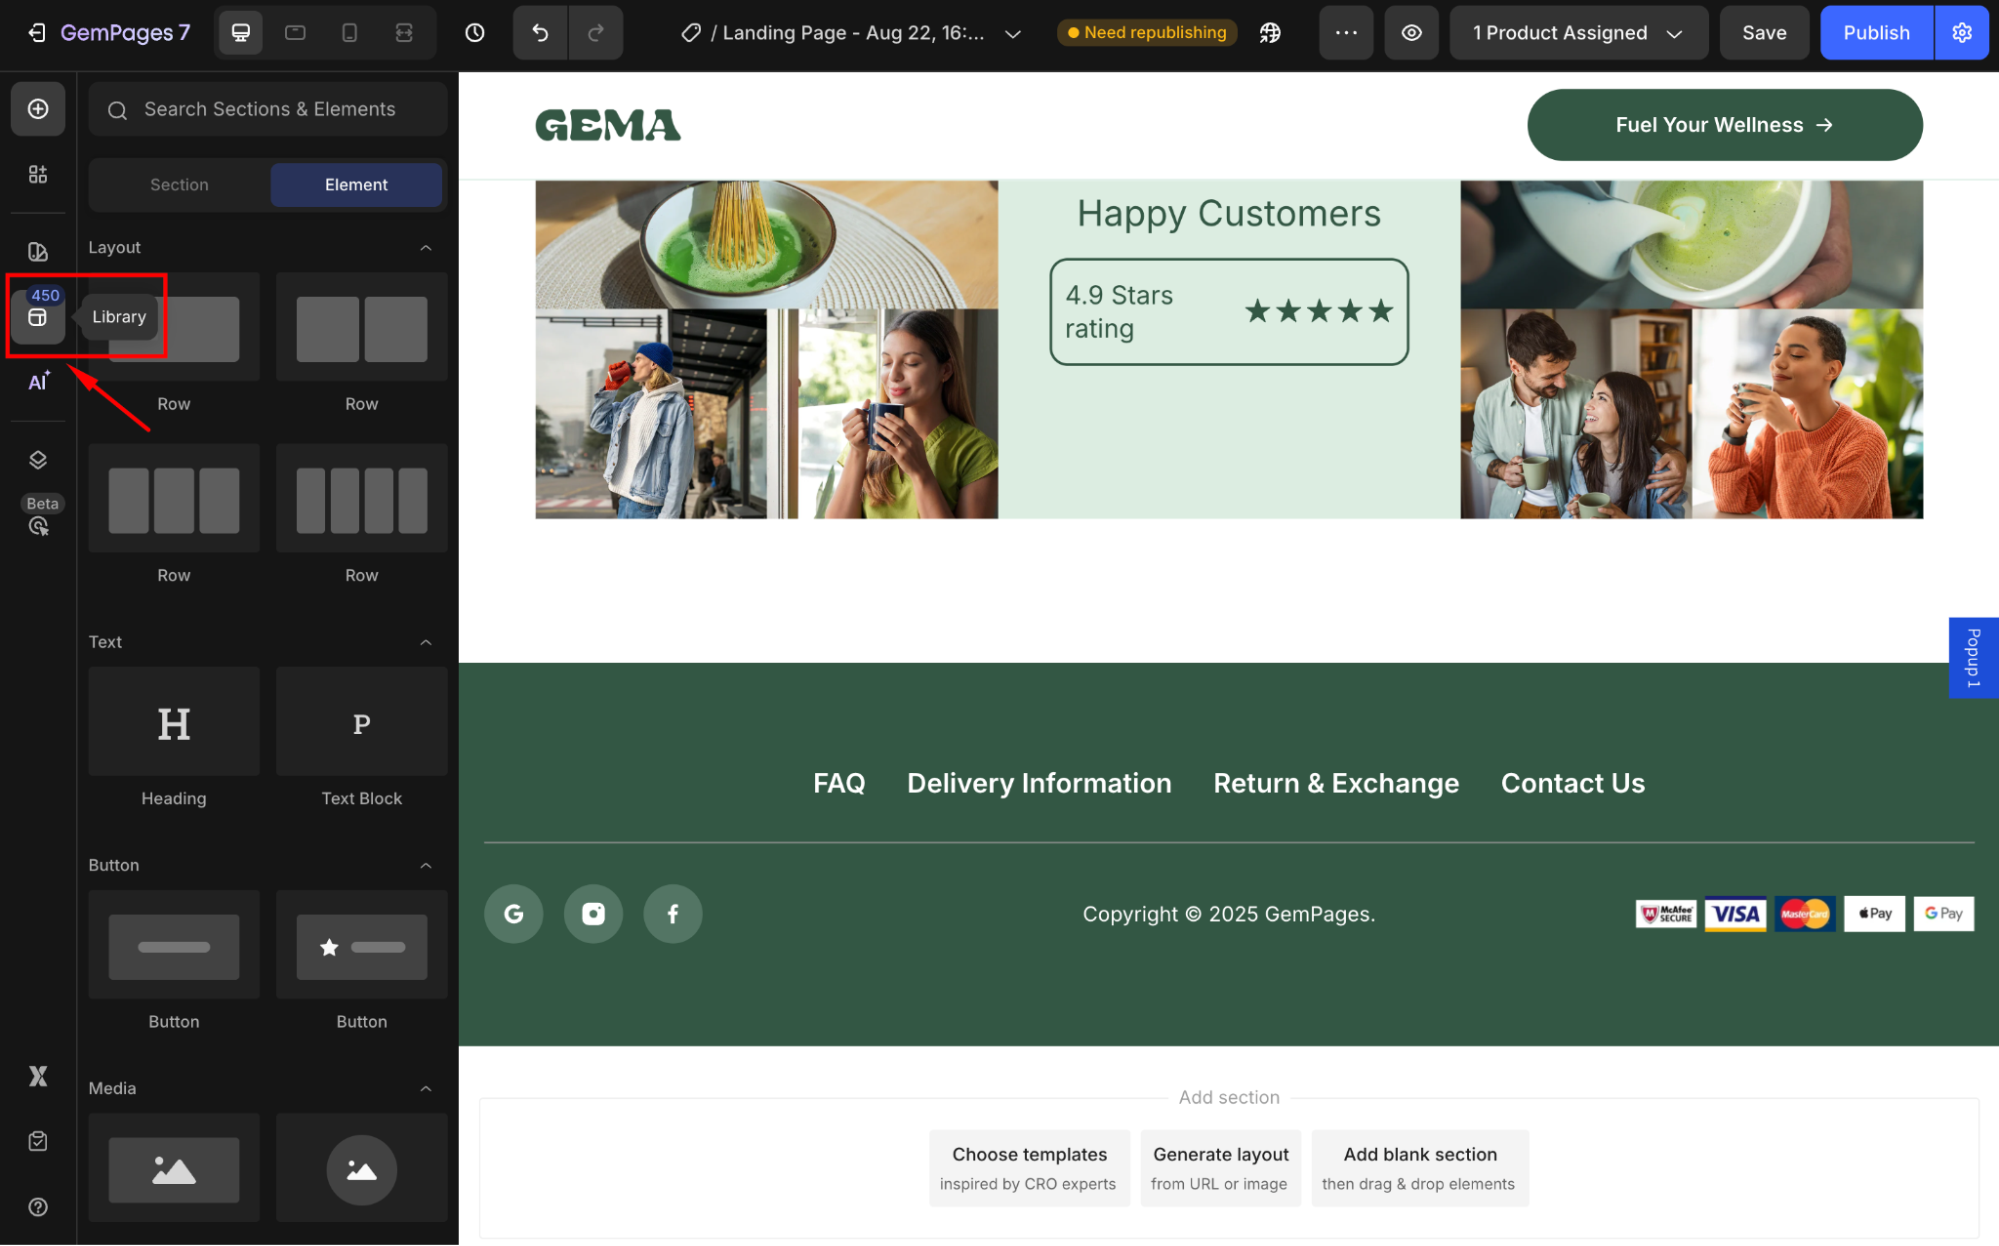Click the blue Publish button

(x=1876, y=33)
